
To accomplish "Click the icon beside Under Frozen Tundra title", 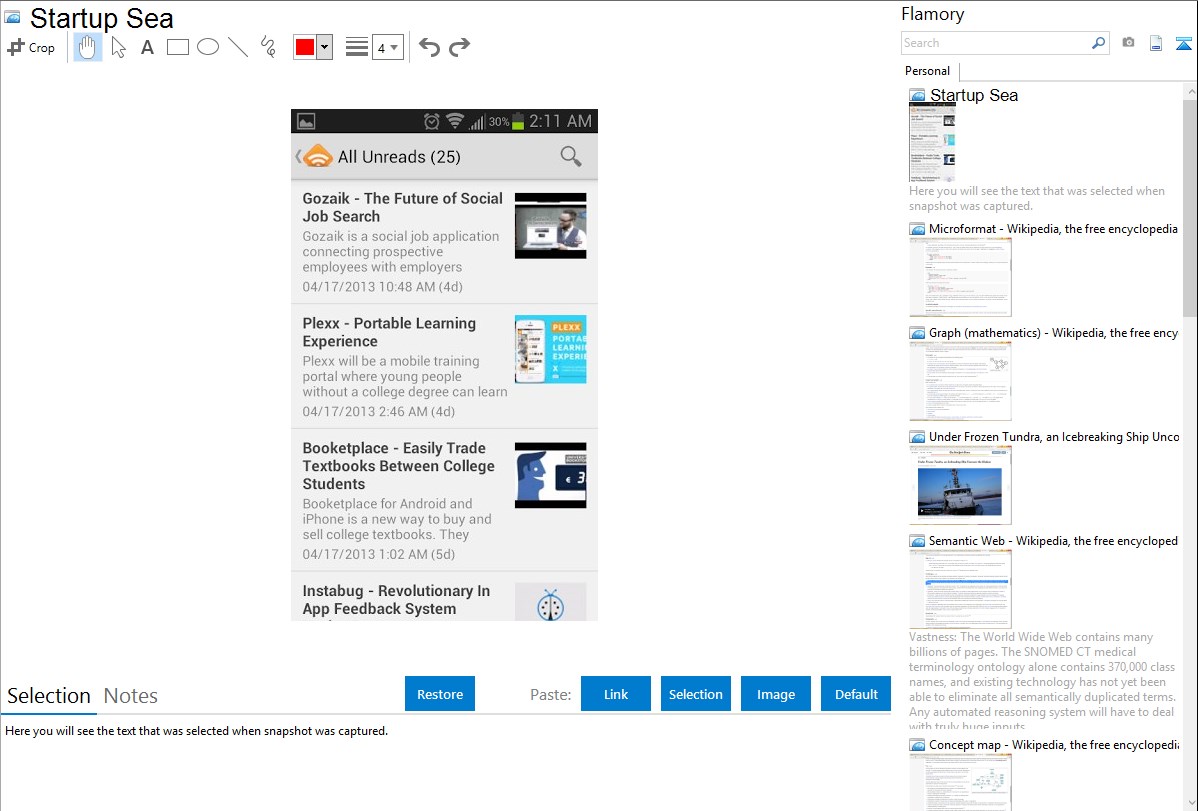I will (x=917, y=437).
